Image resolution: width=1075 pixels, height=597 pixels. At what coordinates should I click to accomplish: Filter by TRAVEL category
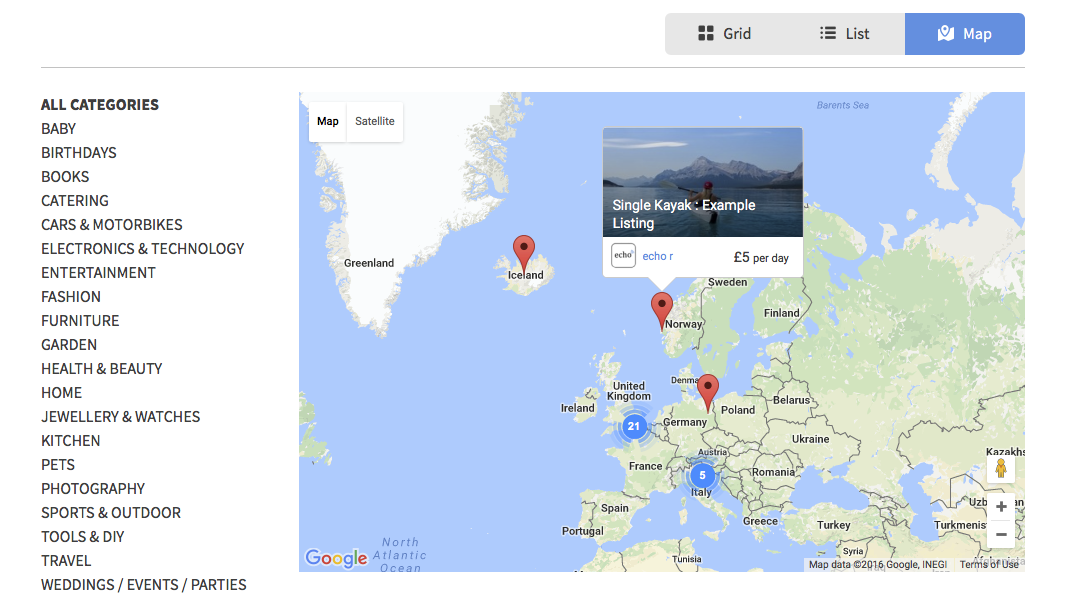point(66,561)
